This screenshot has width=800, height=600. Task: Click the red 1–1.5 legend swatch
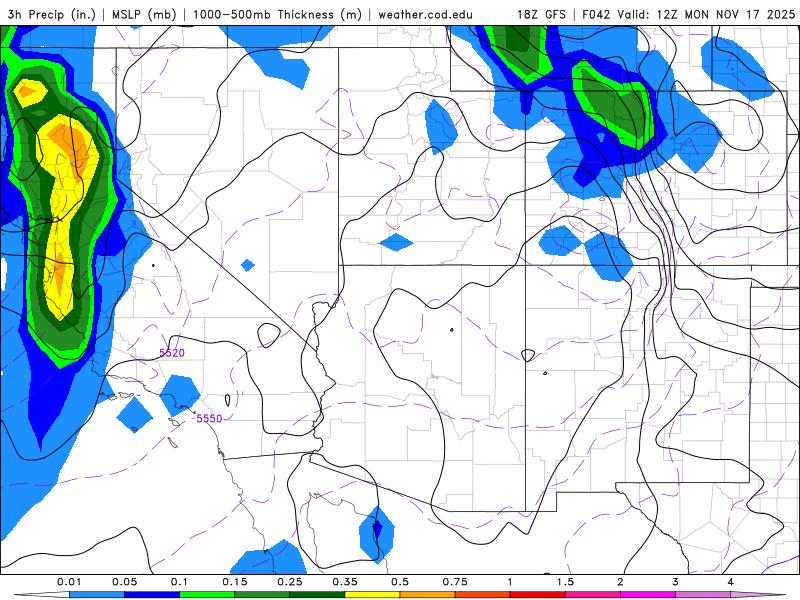[538, 595]
